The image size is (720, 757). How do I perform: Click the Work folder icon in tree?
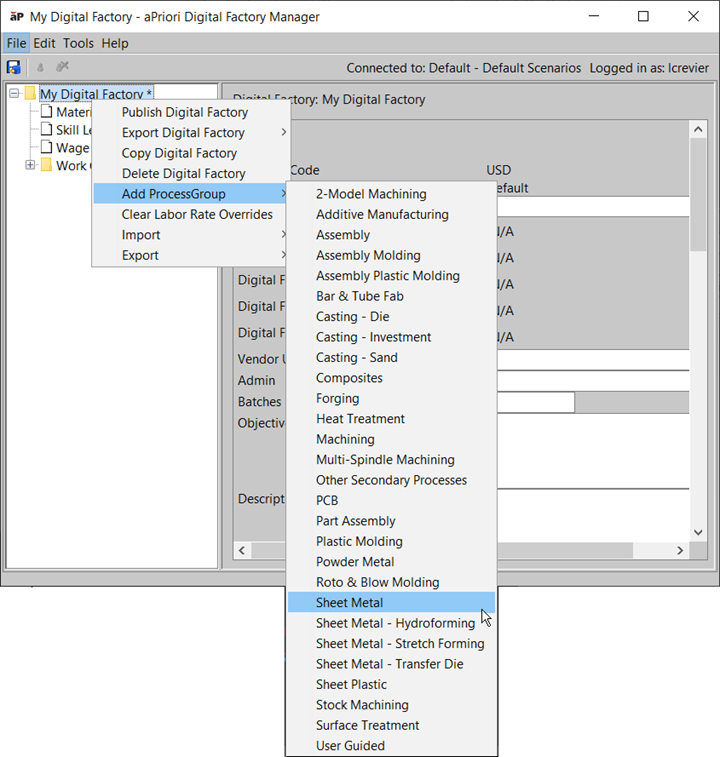click(x=46, y=165)
